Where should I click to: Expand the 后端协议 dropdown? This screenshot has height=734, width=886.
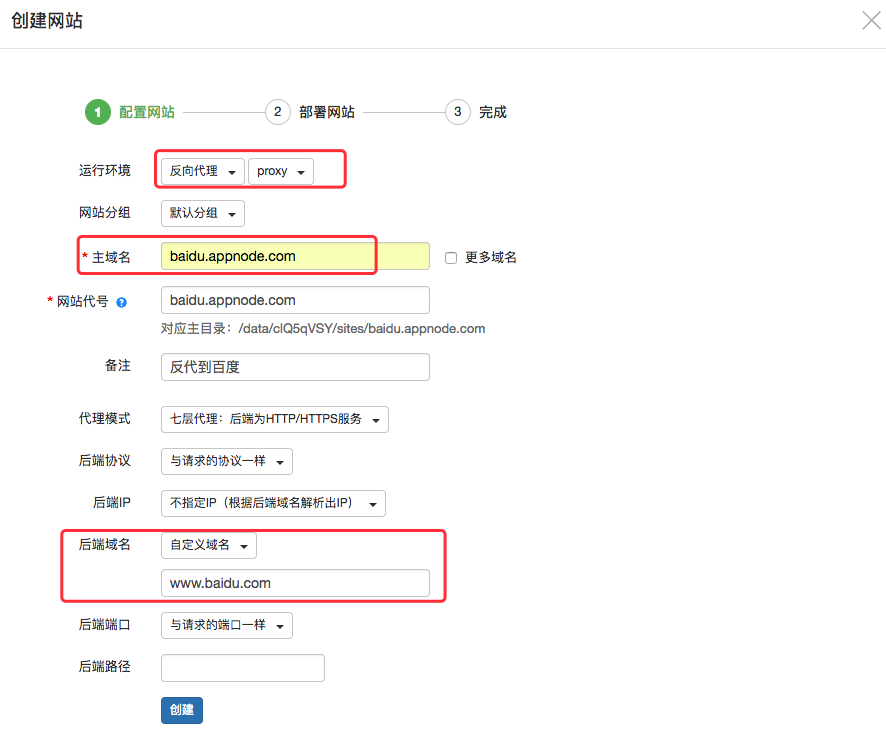tap(227, 461)
